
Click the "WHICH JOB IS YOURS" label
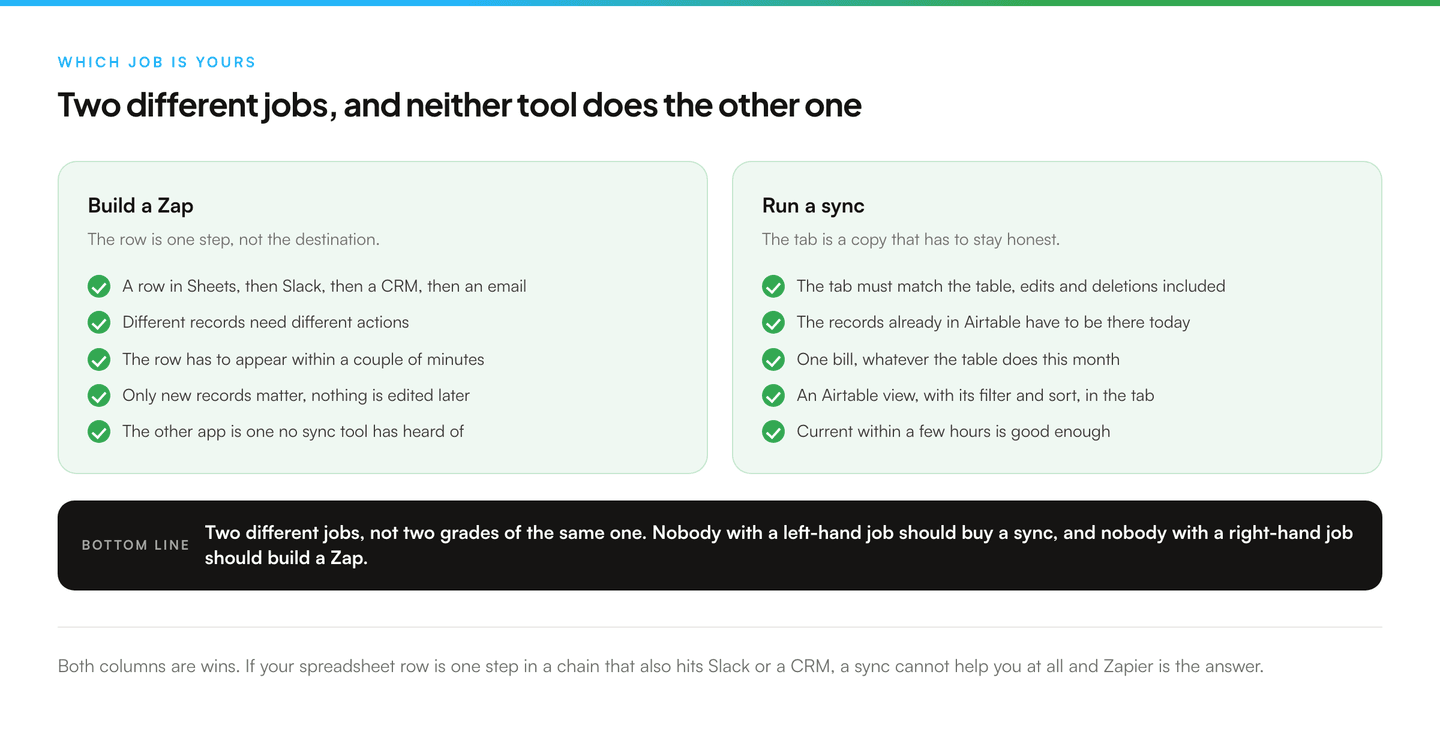(x=157, y=62)
